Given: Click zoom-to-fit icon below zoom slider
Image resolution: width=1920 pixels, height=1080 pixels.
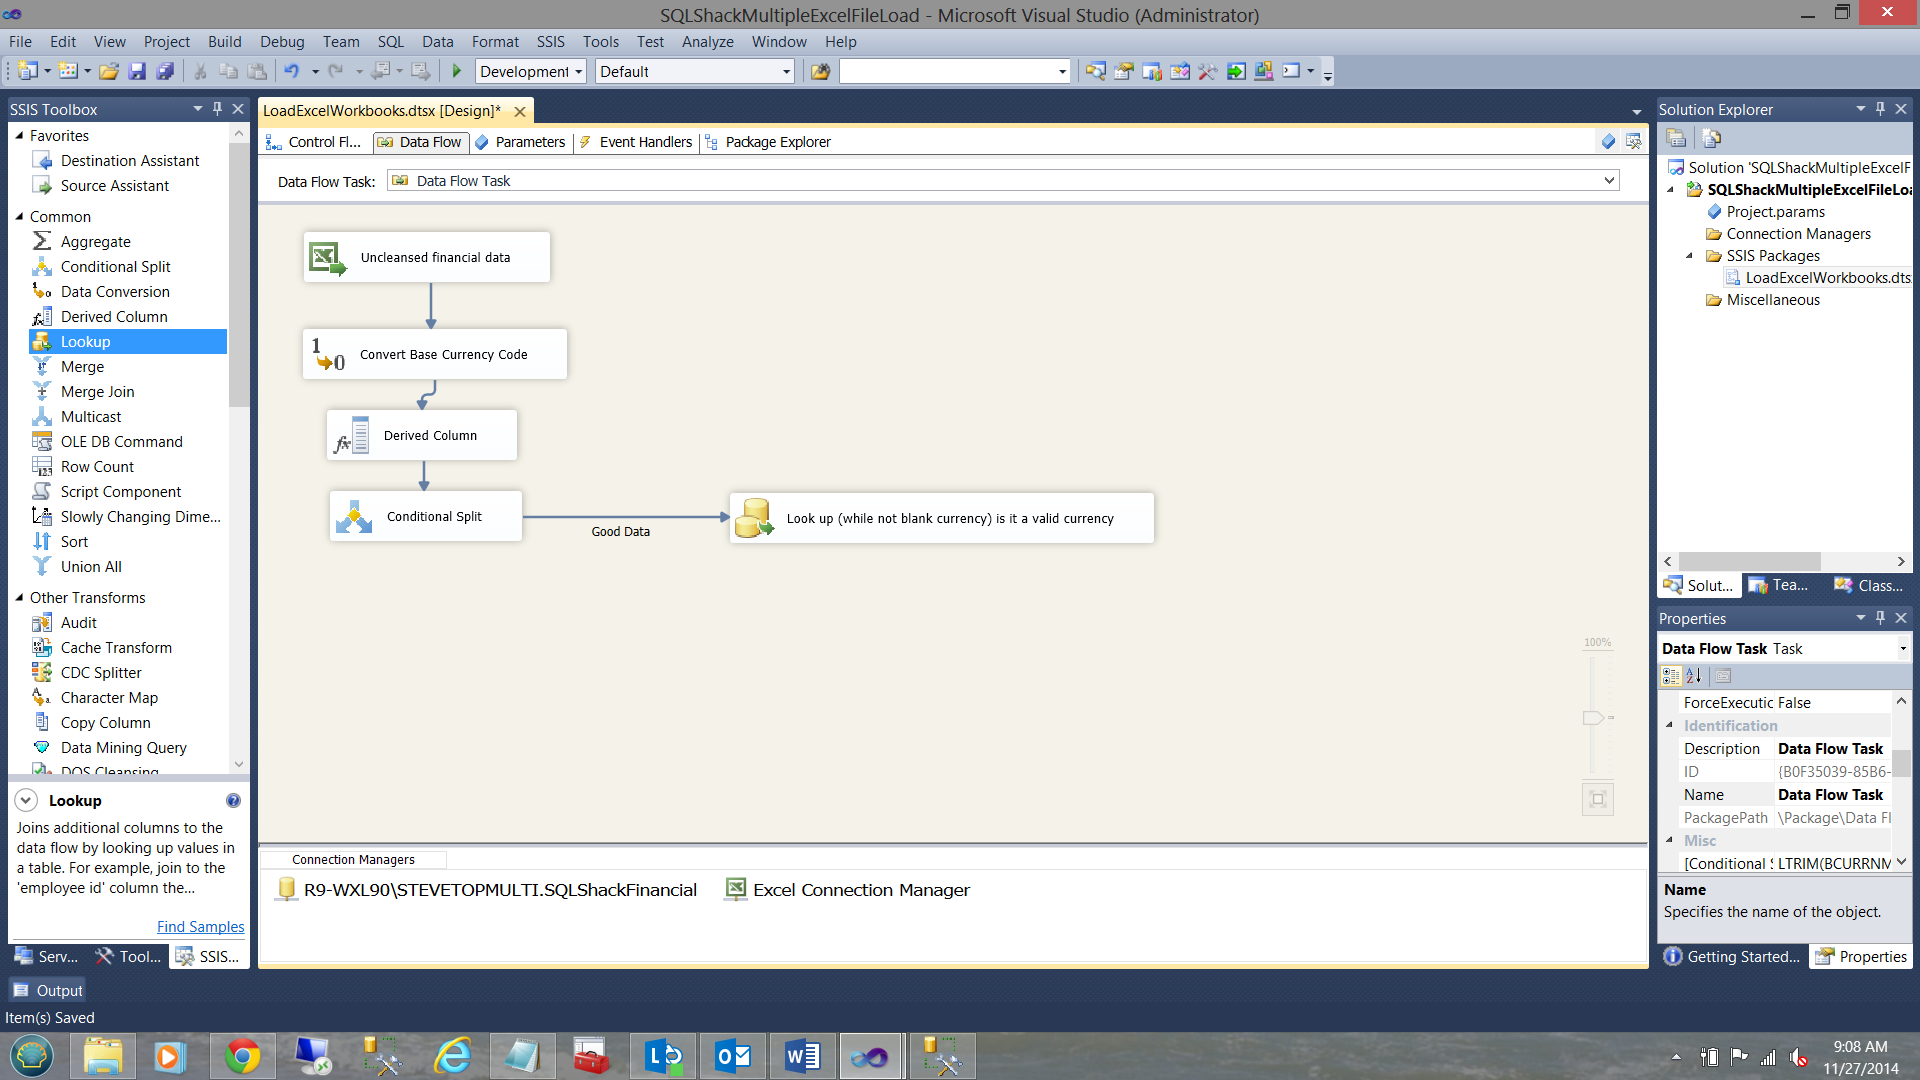Looking at the screenshot, I should pyautogui.click(x=1597, y=799).
